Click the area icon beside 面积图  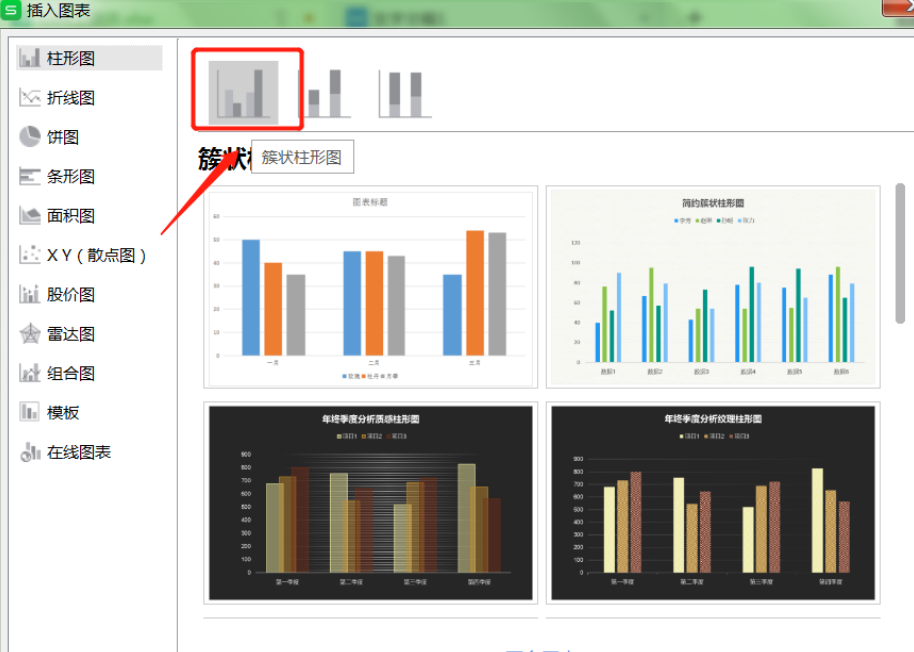pos(30,216)
